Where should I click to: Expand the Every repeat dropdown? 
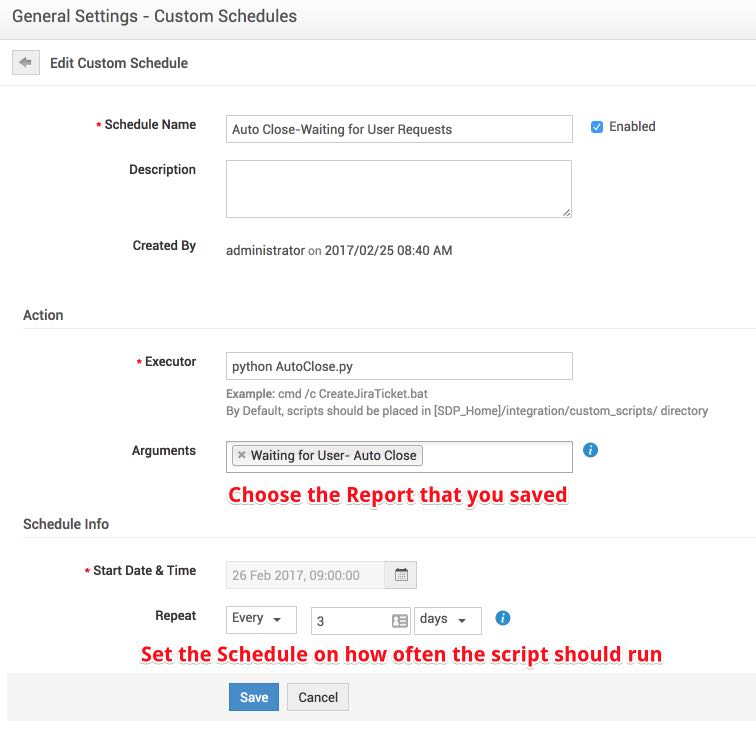tap(261, 619)
